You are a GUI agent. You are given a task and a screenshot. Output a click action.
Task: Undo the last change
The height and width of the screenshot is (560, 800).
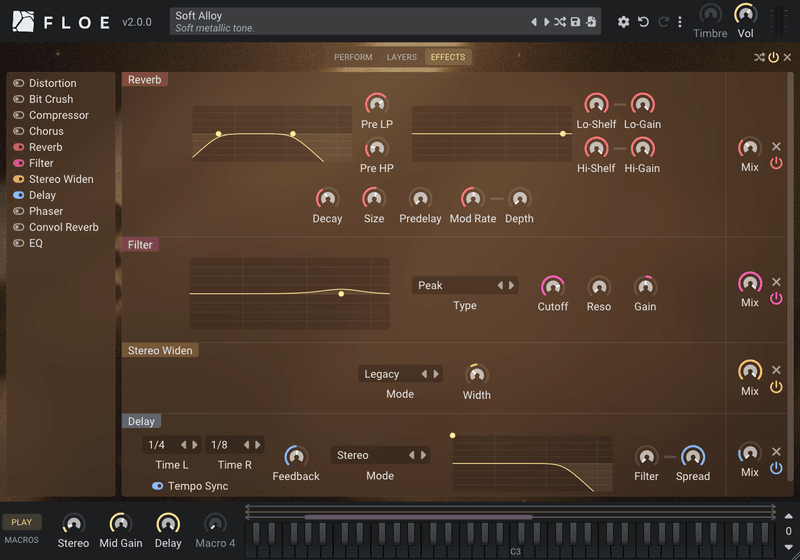pos(643,22)
